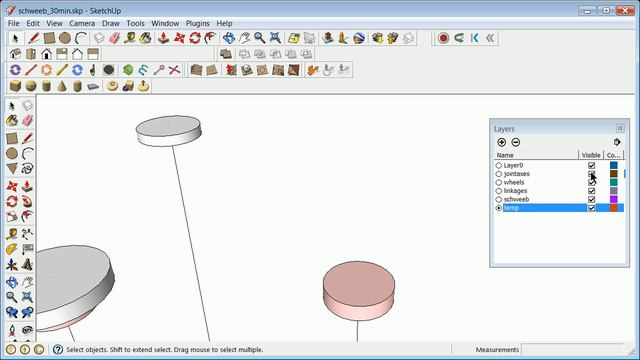Click the status bar help question icon
Viewport: 640px width, 360px height.
pyautogui.click(x=58, y=349)
